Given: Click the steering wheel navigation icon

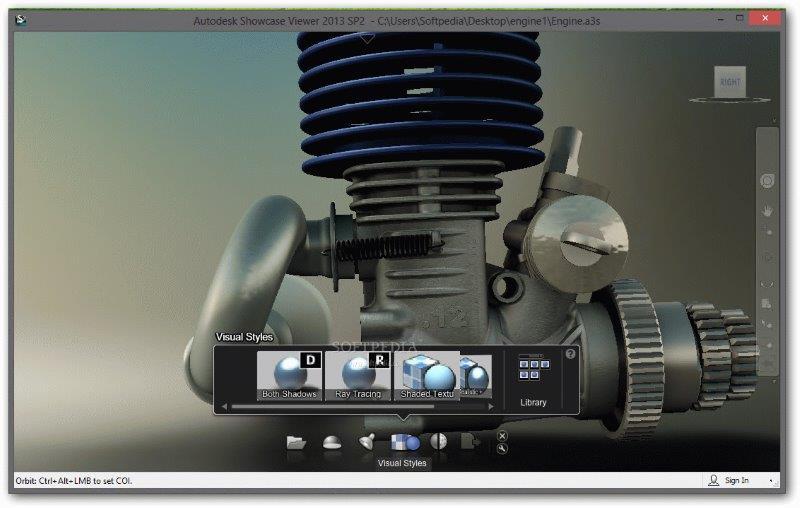Looking at the screenshot, I should [768, 180].
